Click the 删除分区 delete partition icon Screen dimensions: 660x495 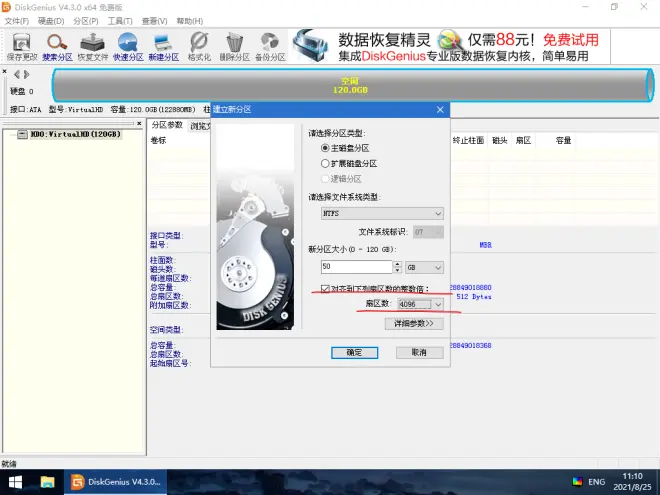click(x=234, y=47)
